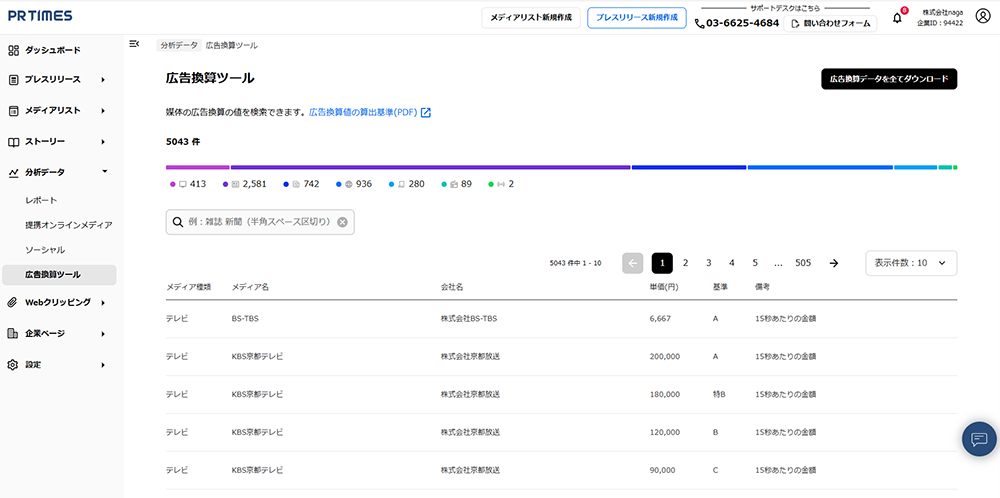Viewport: 1000px width, 498px height.
Task: Click the analytics chart icon in the sidebar
Action: (13, 172)
